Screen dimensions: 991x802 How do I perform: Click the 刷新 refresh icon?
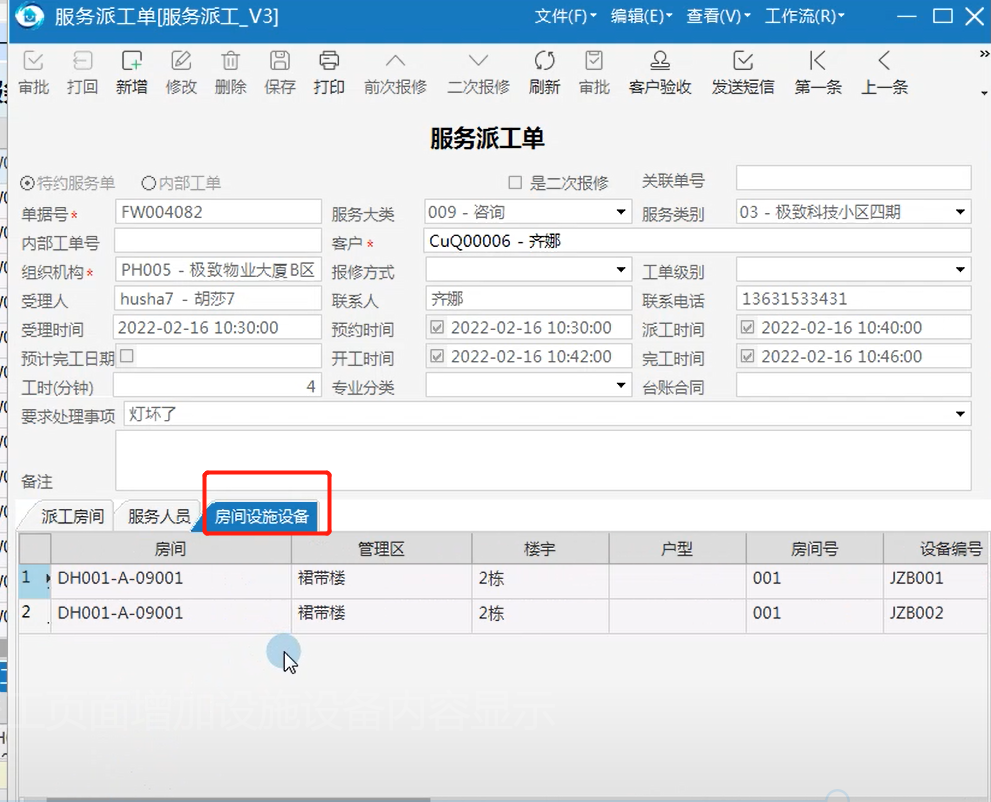(x=544, y=61)
